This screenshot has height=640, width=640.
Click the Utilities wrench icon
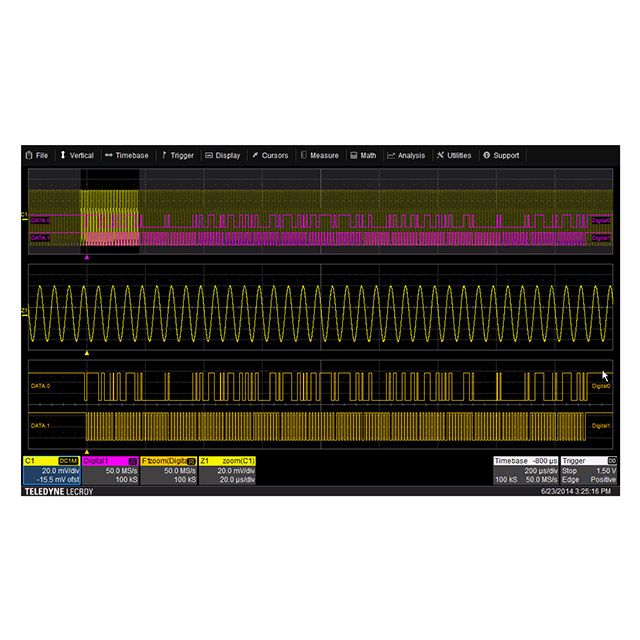(x=439, y=155)
